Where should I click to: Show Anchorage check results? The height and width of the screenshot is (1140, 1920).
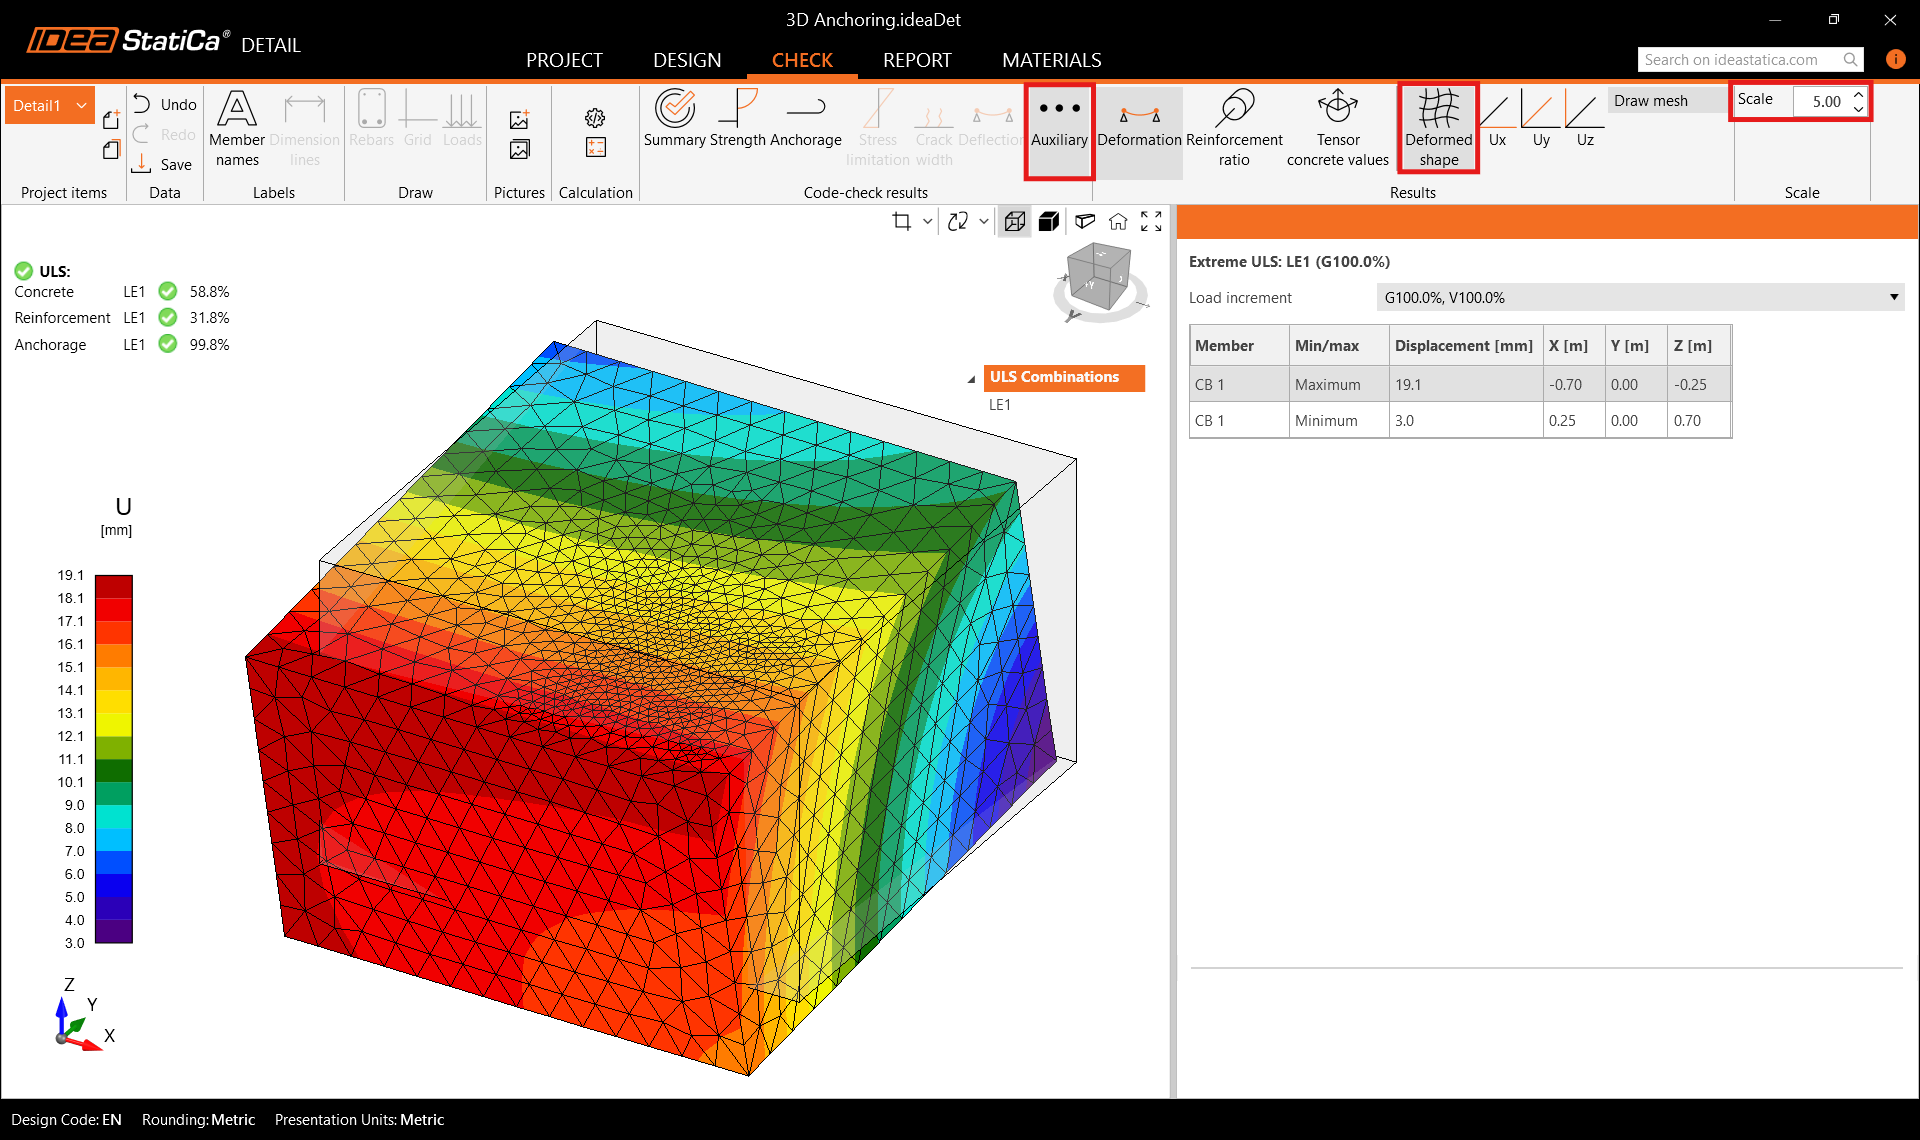(805, 119)
